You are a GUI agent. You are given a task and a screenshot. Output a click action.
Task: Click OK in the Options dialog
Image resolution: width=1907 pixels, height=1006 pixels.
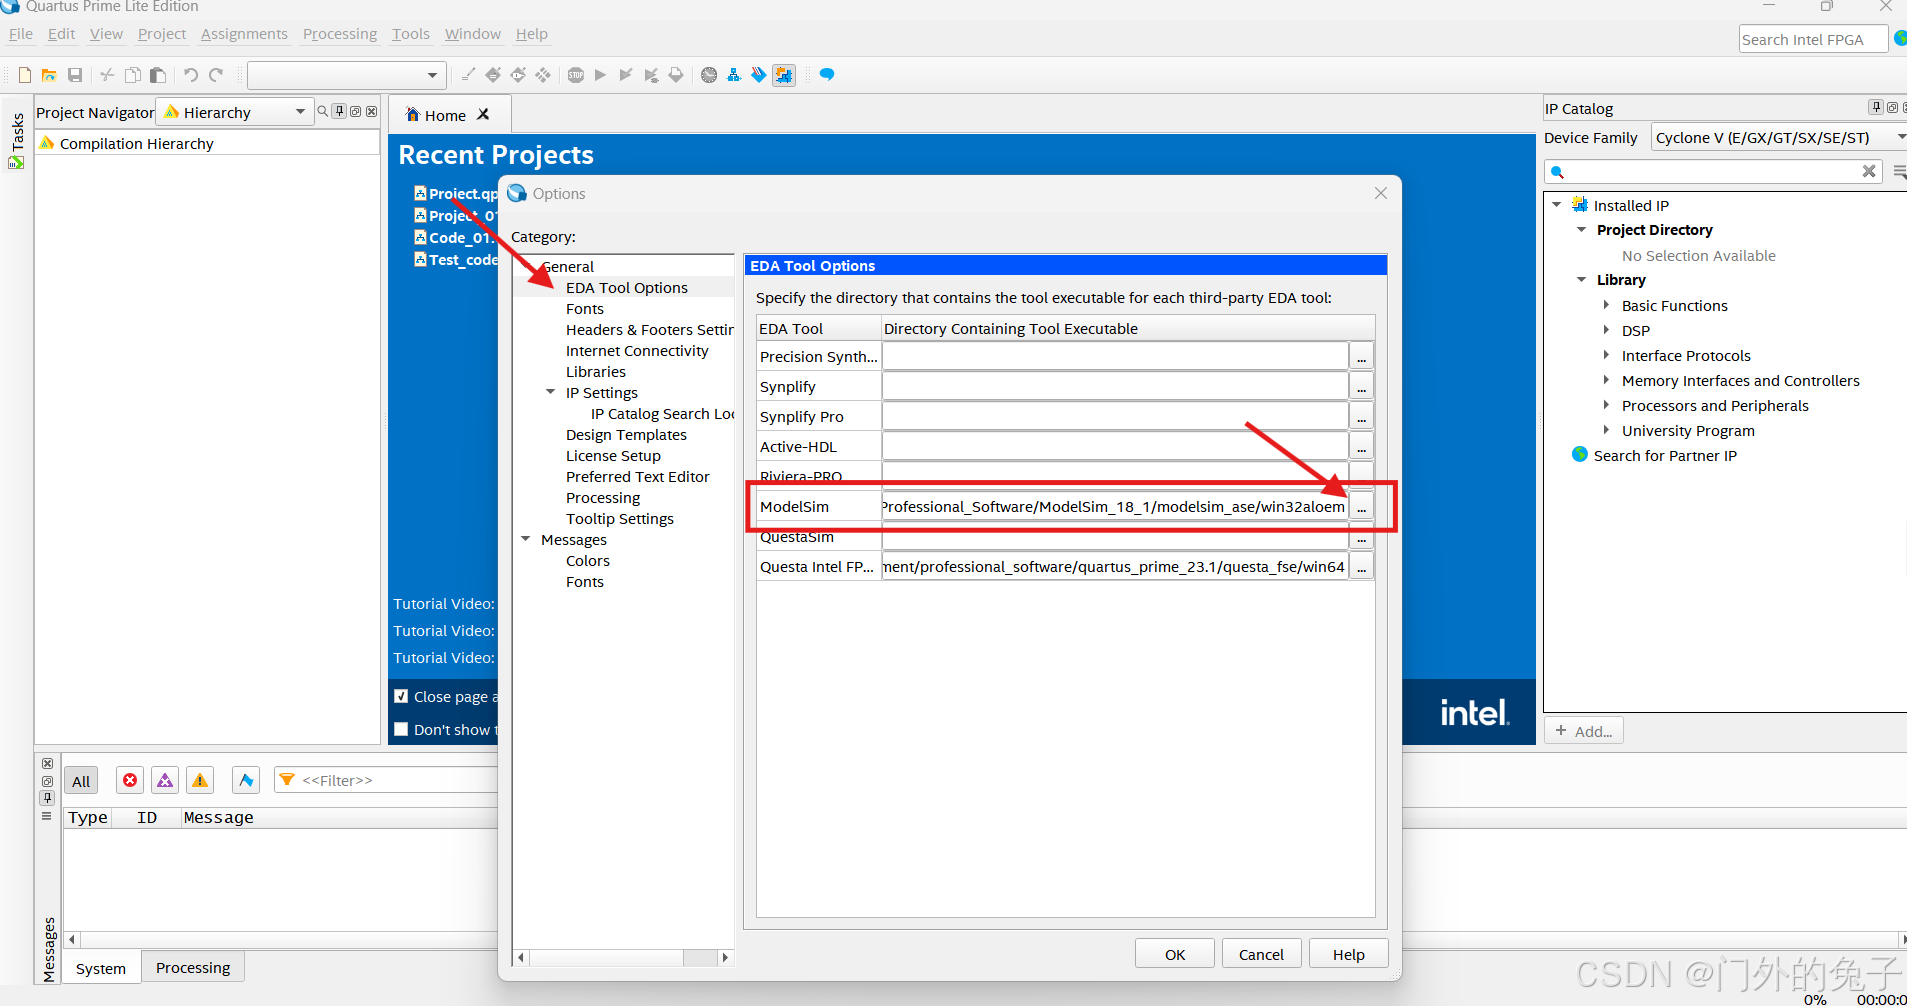point(1175,954)
